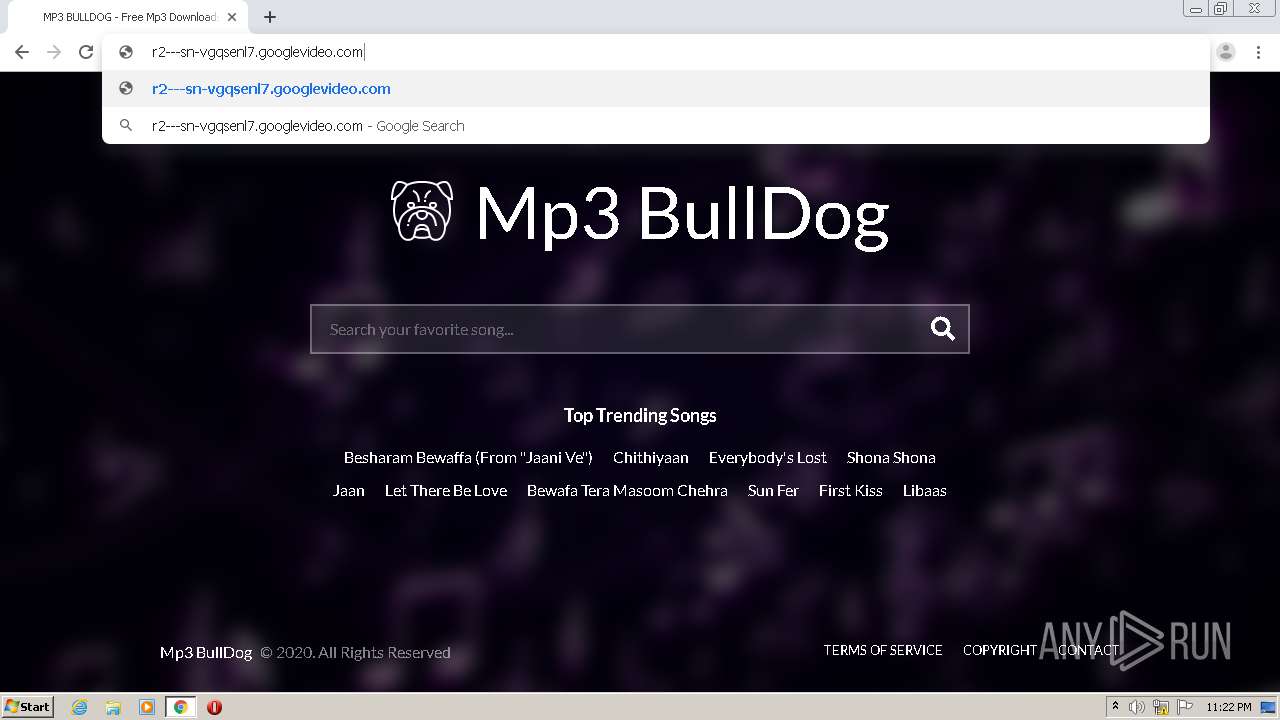This screenshot has width=1280, height=720.
Task: Click the footer Mp3 BullDog link
Action: pyautogui.click(x=206, y=652)
